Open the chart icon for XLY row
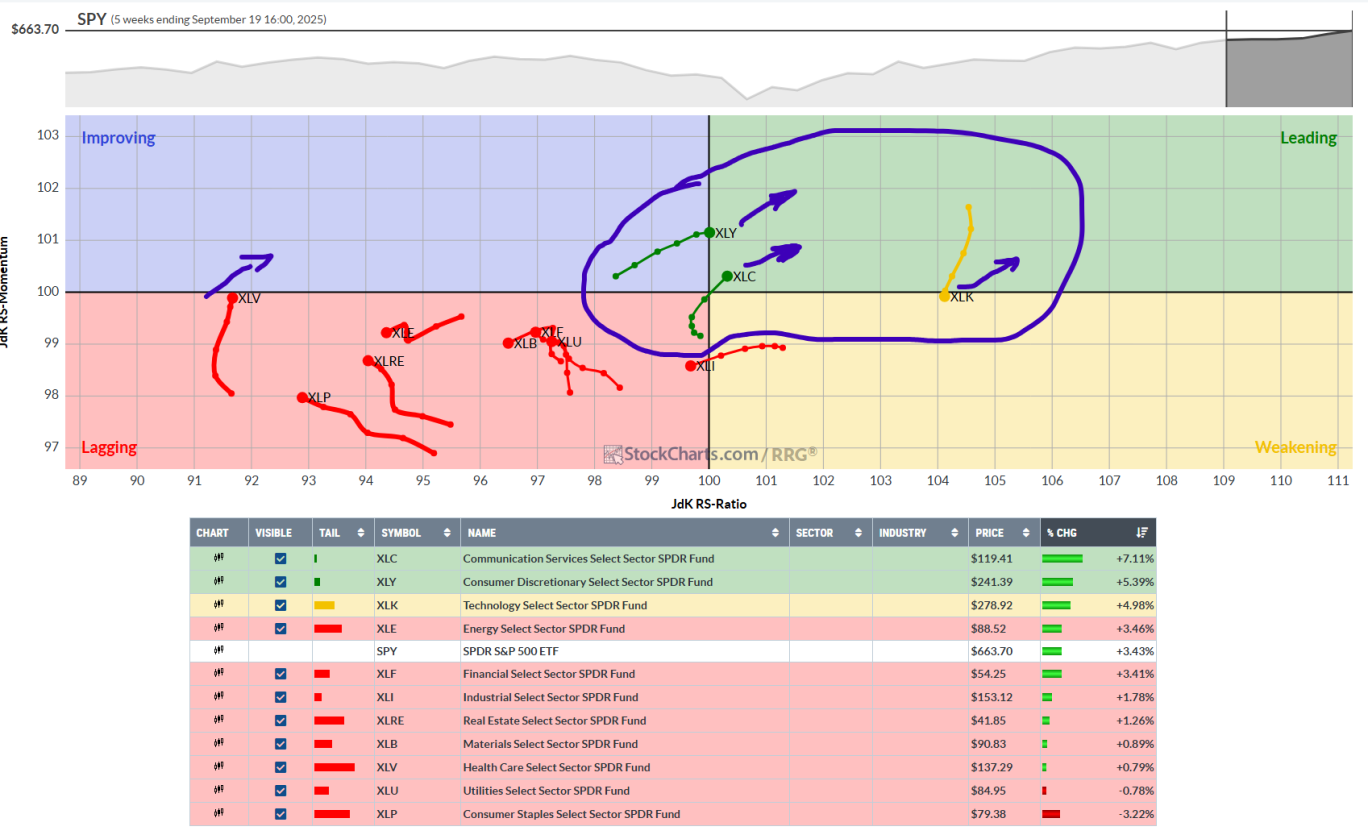The width and height of the screenshot is (1368, 839). tap(218, 581)
